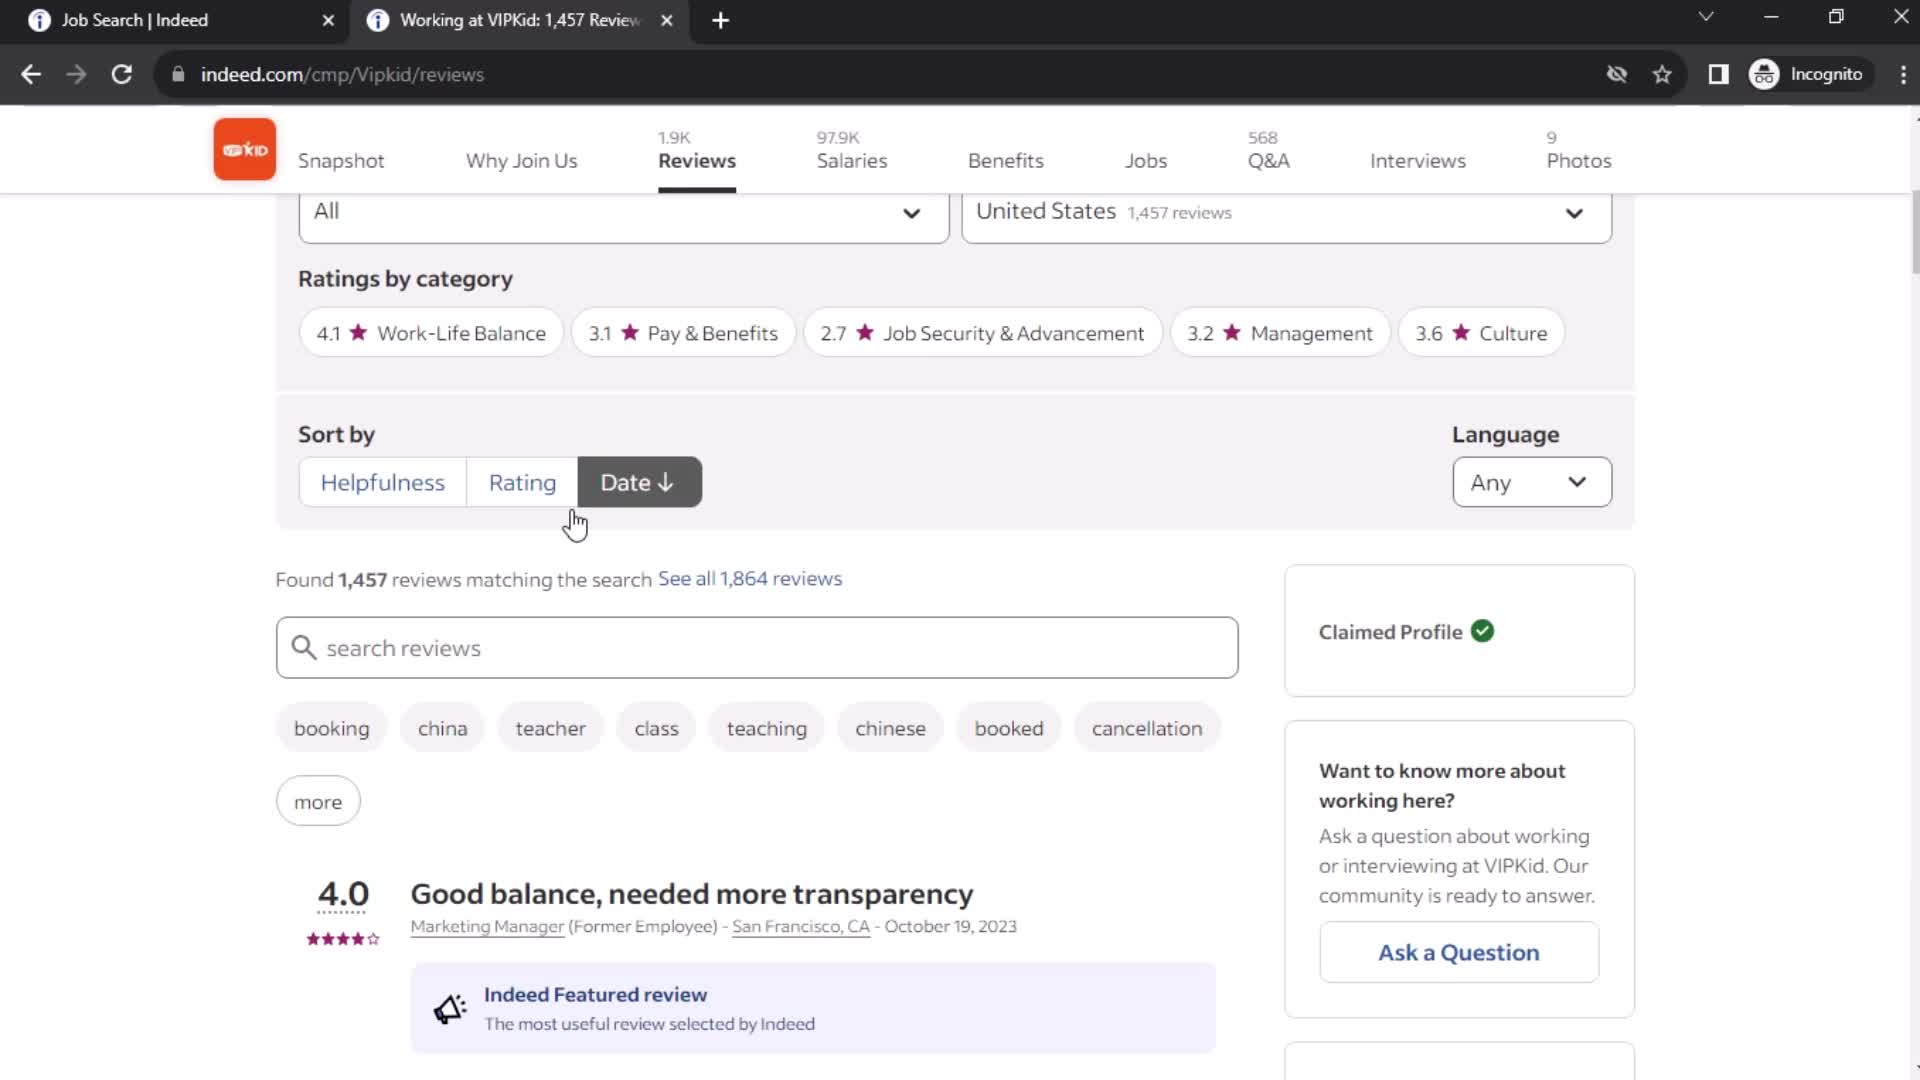1920x1080 pixels.
Task: Click the green Claimed Profile checkmark
Action: pos(1482,631)
